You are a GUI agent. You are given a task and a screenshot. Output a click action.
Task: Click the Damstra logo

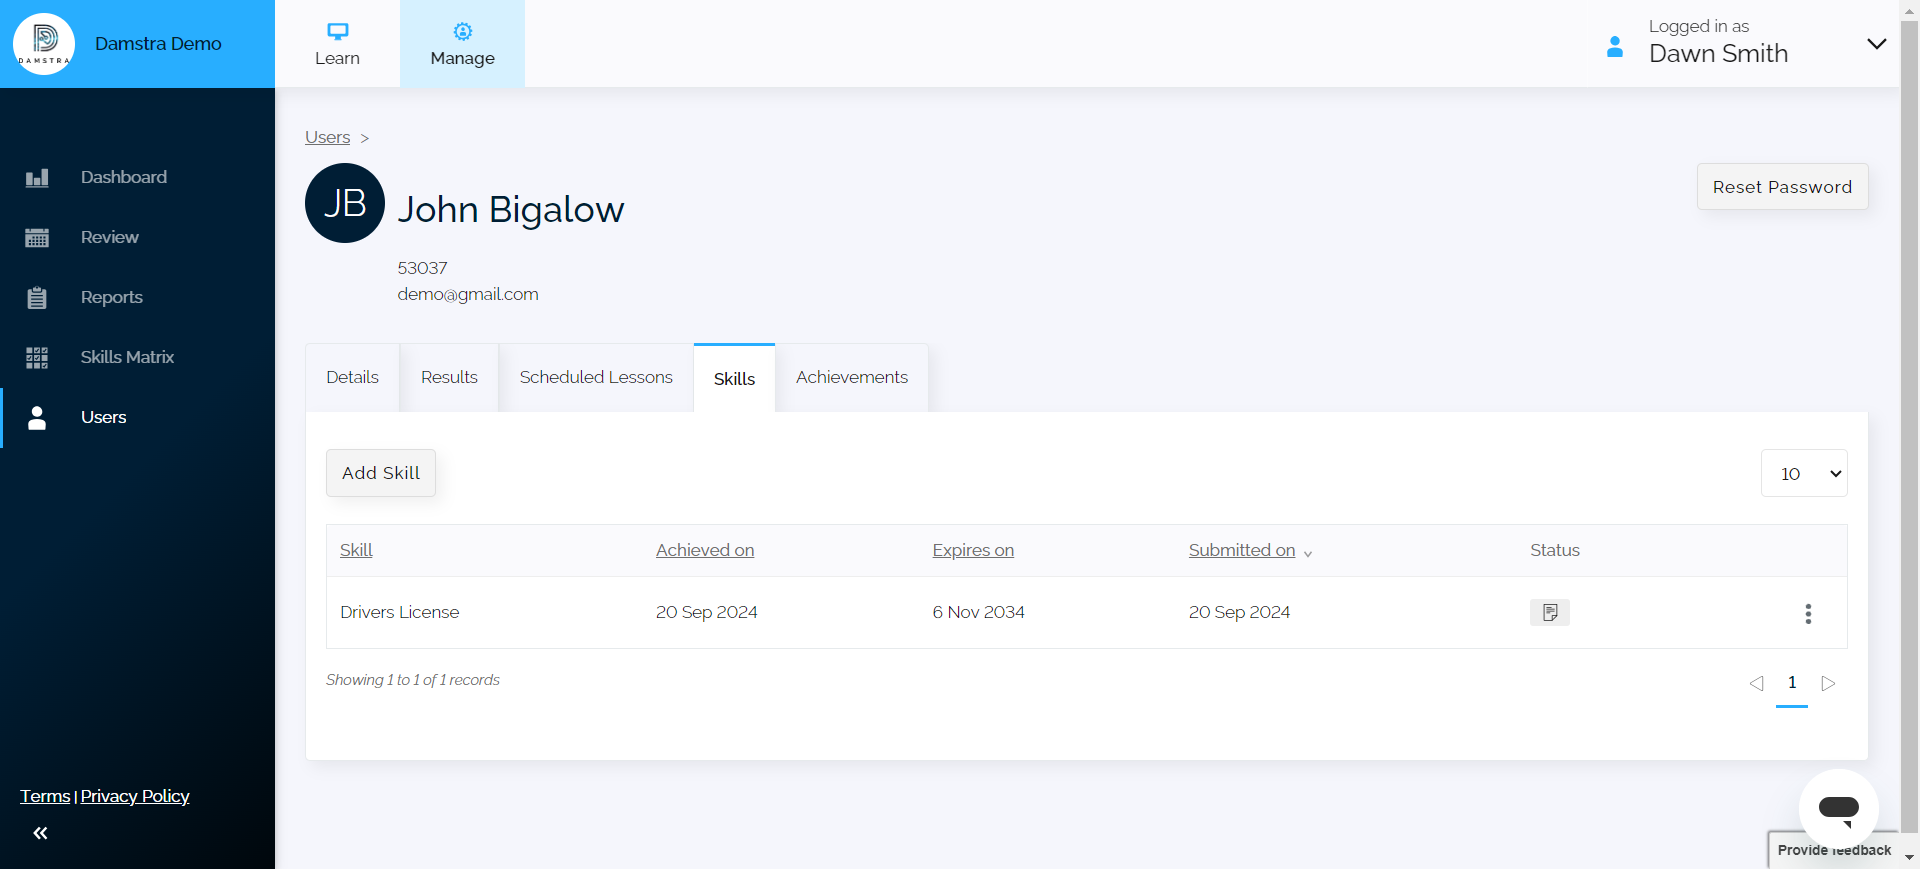44,44
